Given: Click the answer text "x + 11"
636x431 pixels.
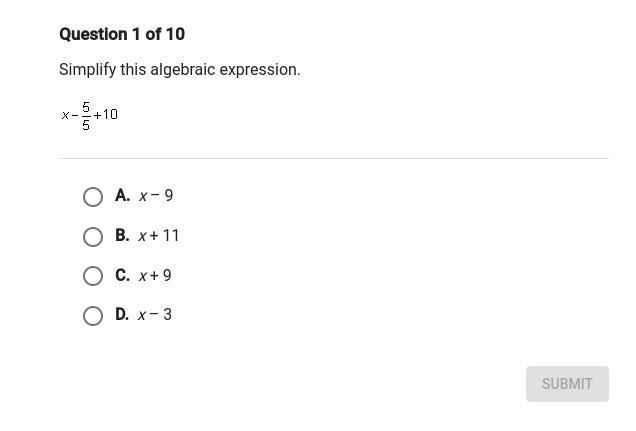Looking at the screenshot, I should (159, 236).
